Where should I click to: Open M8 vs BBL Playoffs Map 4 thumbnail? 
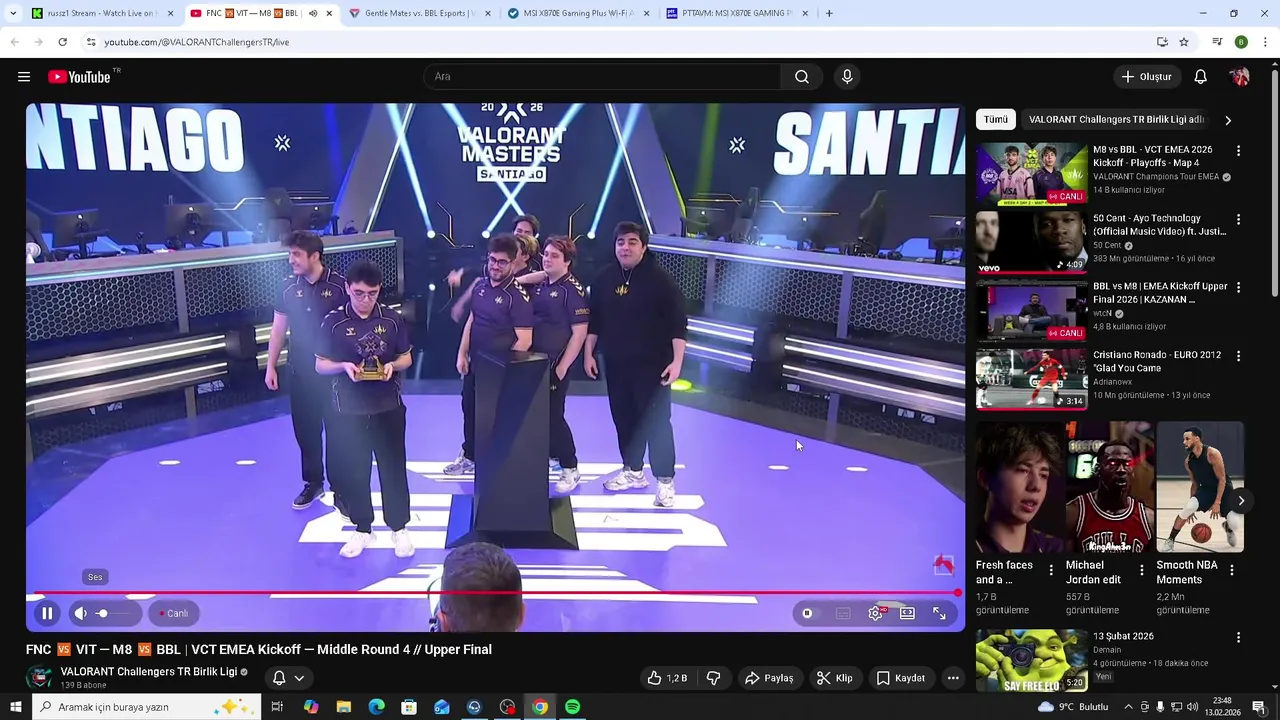[x=1031, y=174]
